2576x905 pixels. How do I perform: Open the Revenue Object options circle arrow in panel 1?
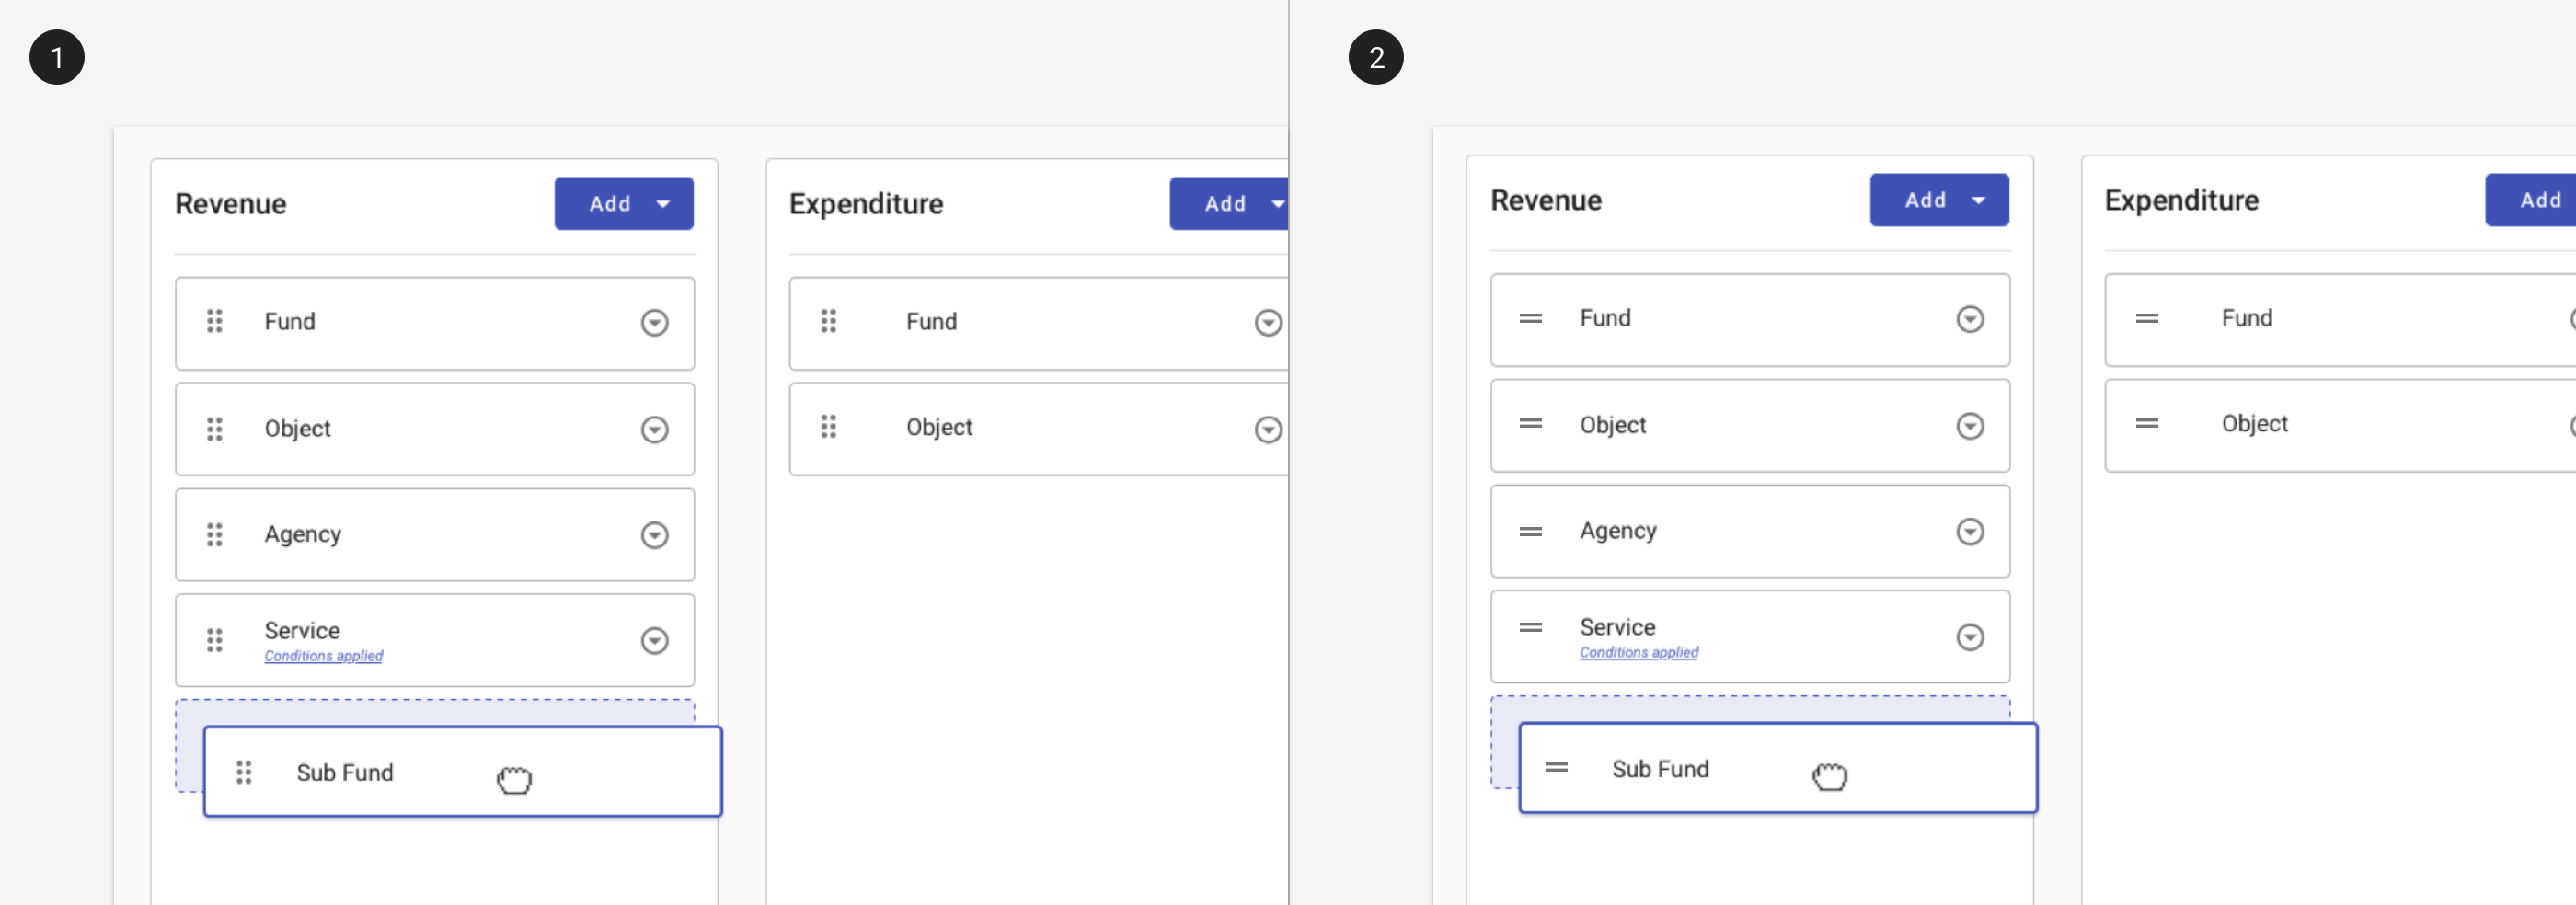654,430
